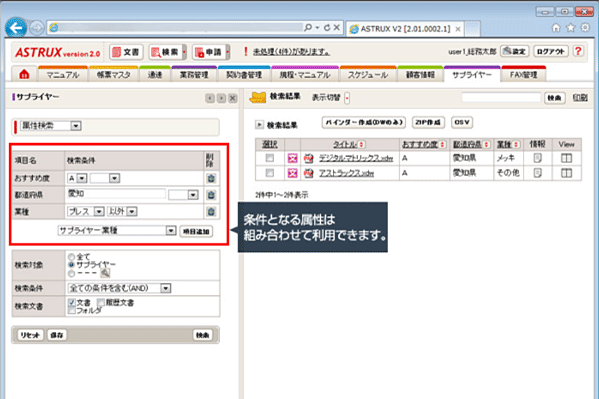Open デジタルマトリックス.xdw link
This screenshot has width=599, height=399.
pos(356,158)
